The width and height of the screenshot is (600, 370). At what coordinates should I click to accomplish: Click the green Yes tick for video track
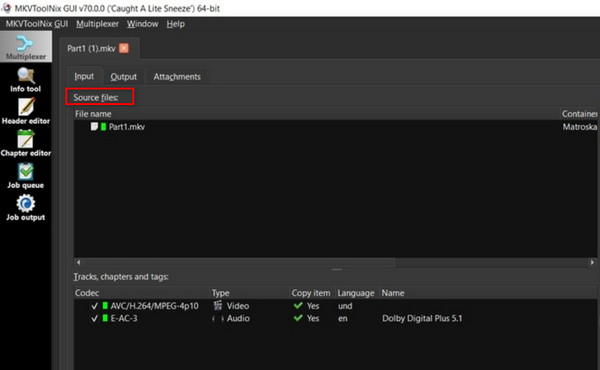[x=298, y=305]
